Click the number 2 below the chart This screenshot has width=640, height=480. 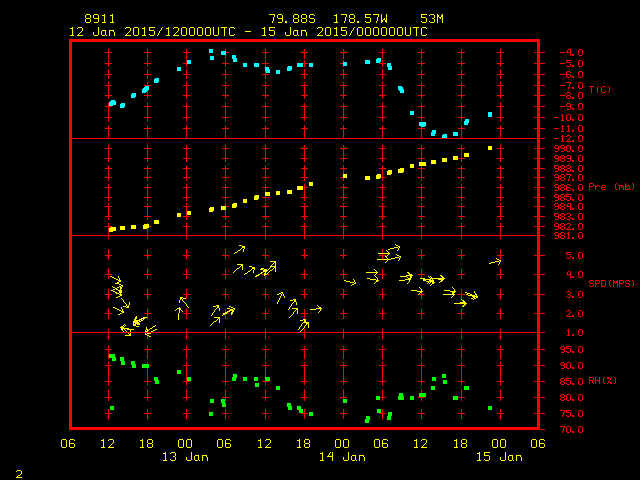coord(19,474)
